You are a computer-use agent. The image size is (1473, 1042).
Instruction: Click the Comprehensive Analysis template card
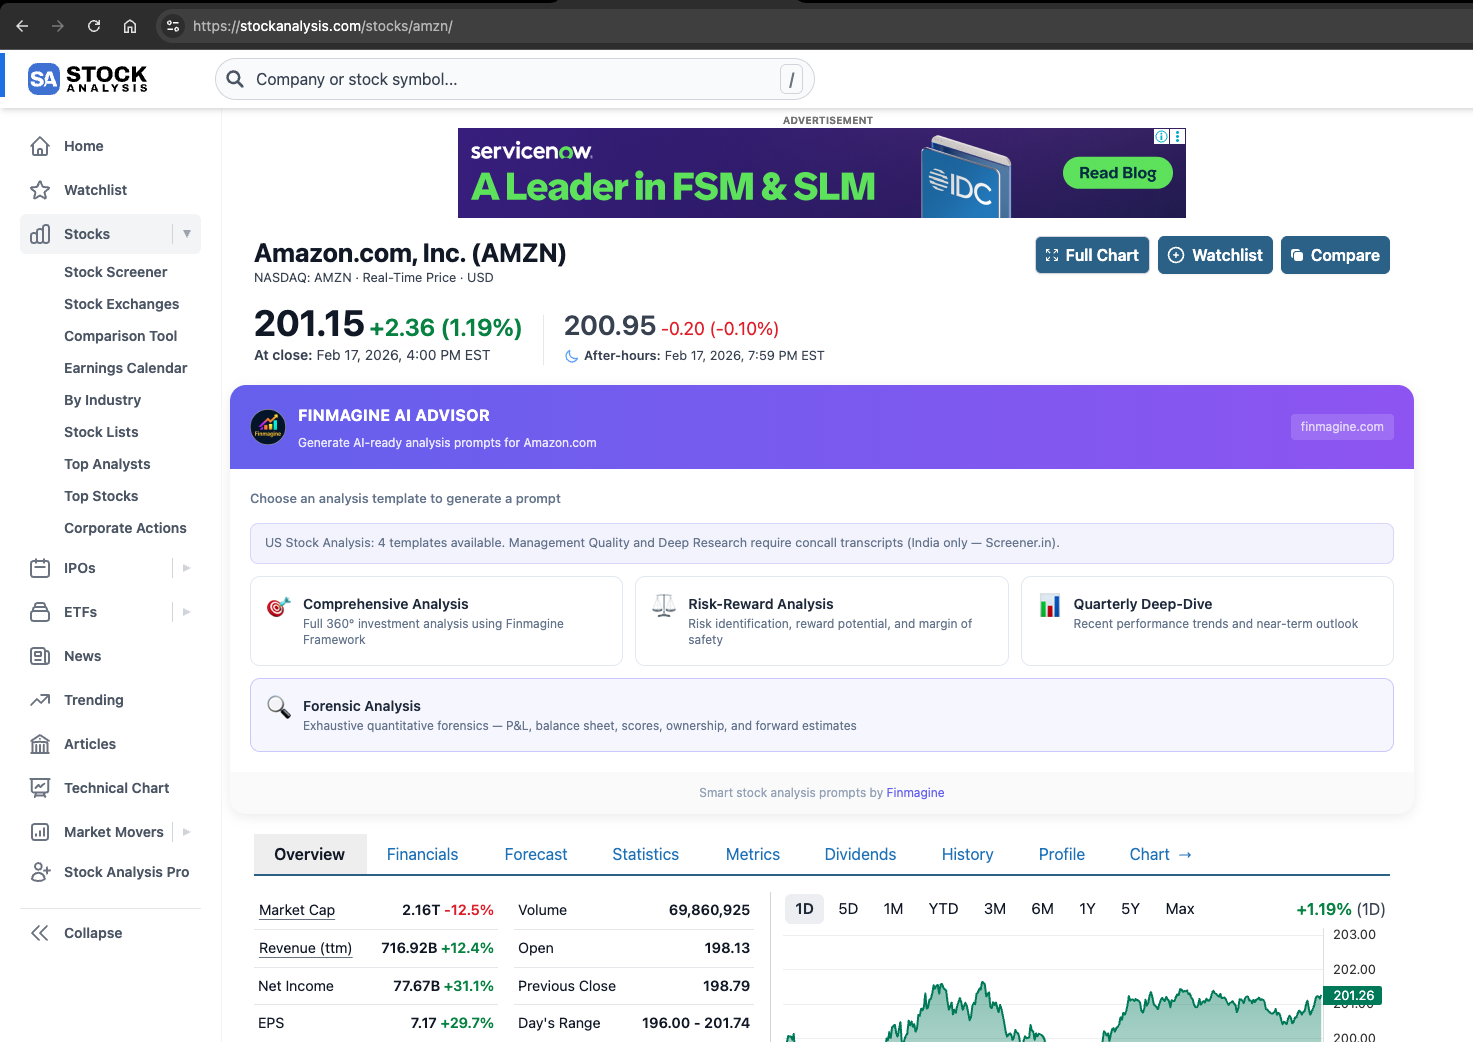coord(436,620)
